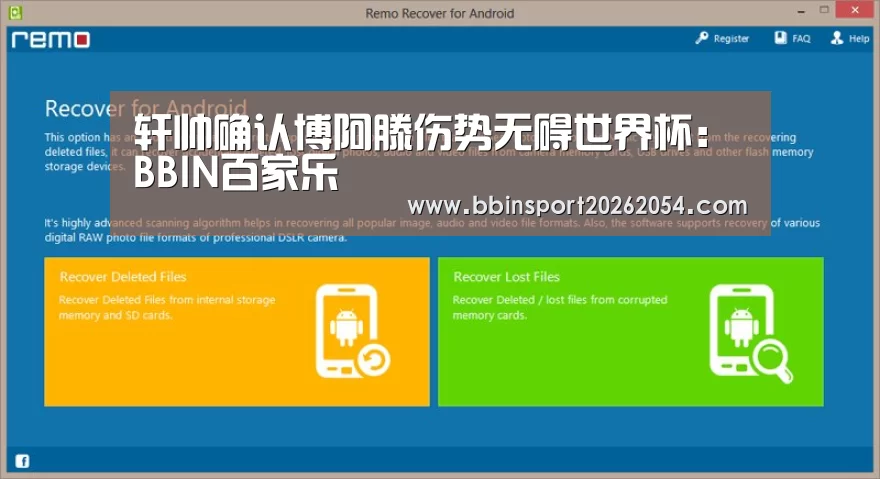Maximize the Remo Recover window
880x479 pixels.
pyautogui.click(x=824, y=10)
